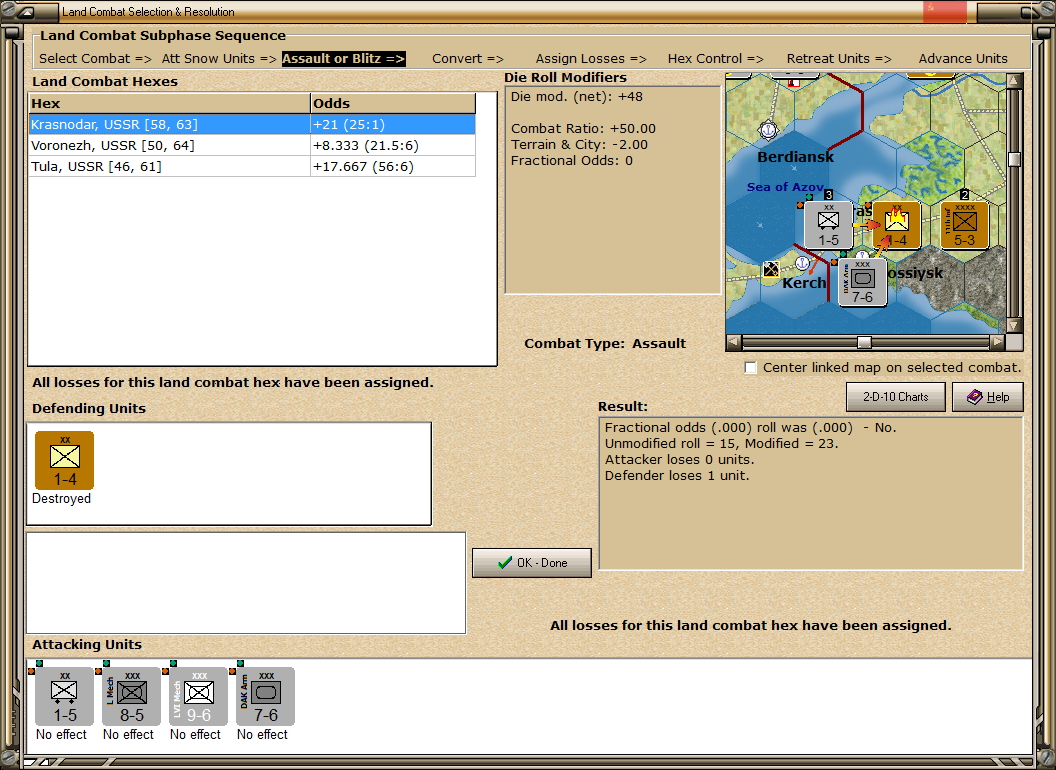Click the Hex column header
The height and width of the screenshot is (770, 1056).
169,103
